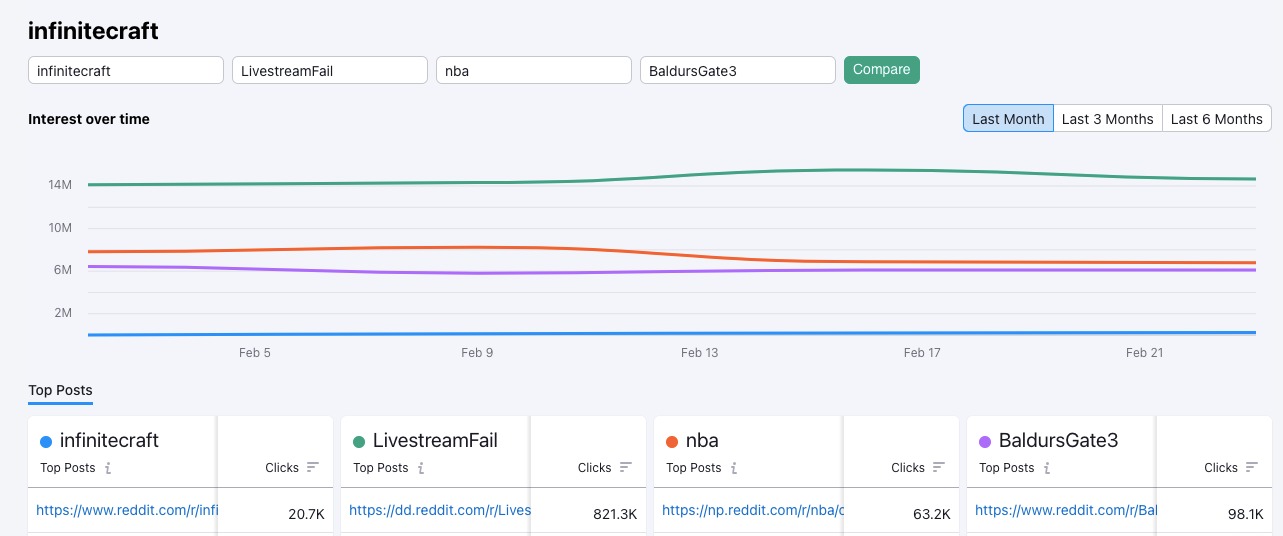The height and width of the screenshot is (536, 1283).
Task: Switch to Last 6 Months range
Action: 1216,118
